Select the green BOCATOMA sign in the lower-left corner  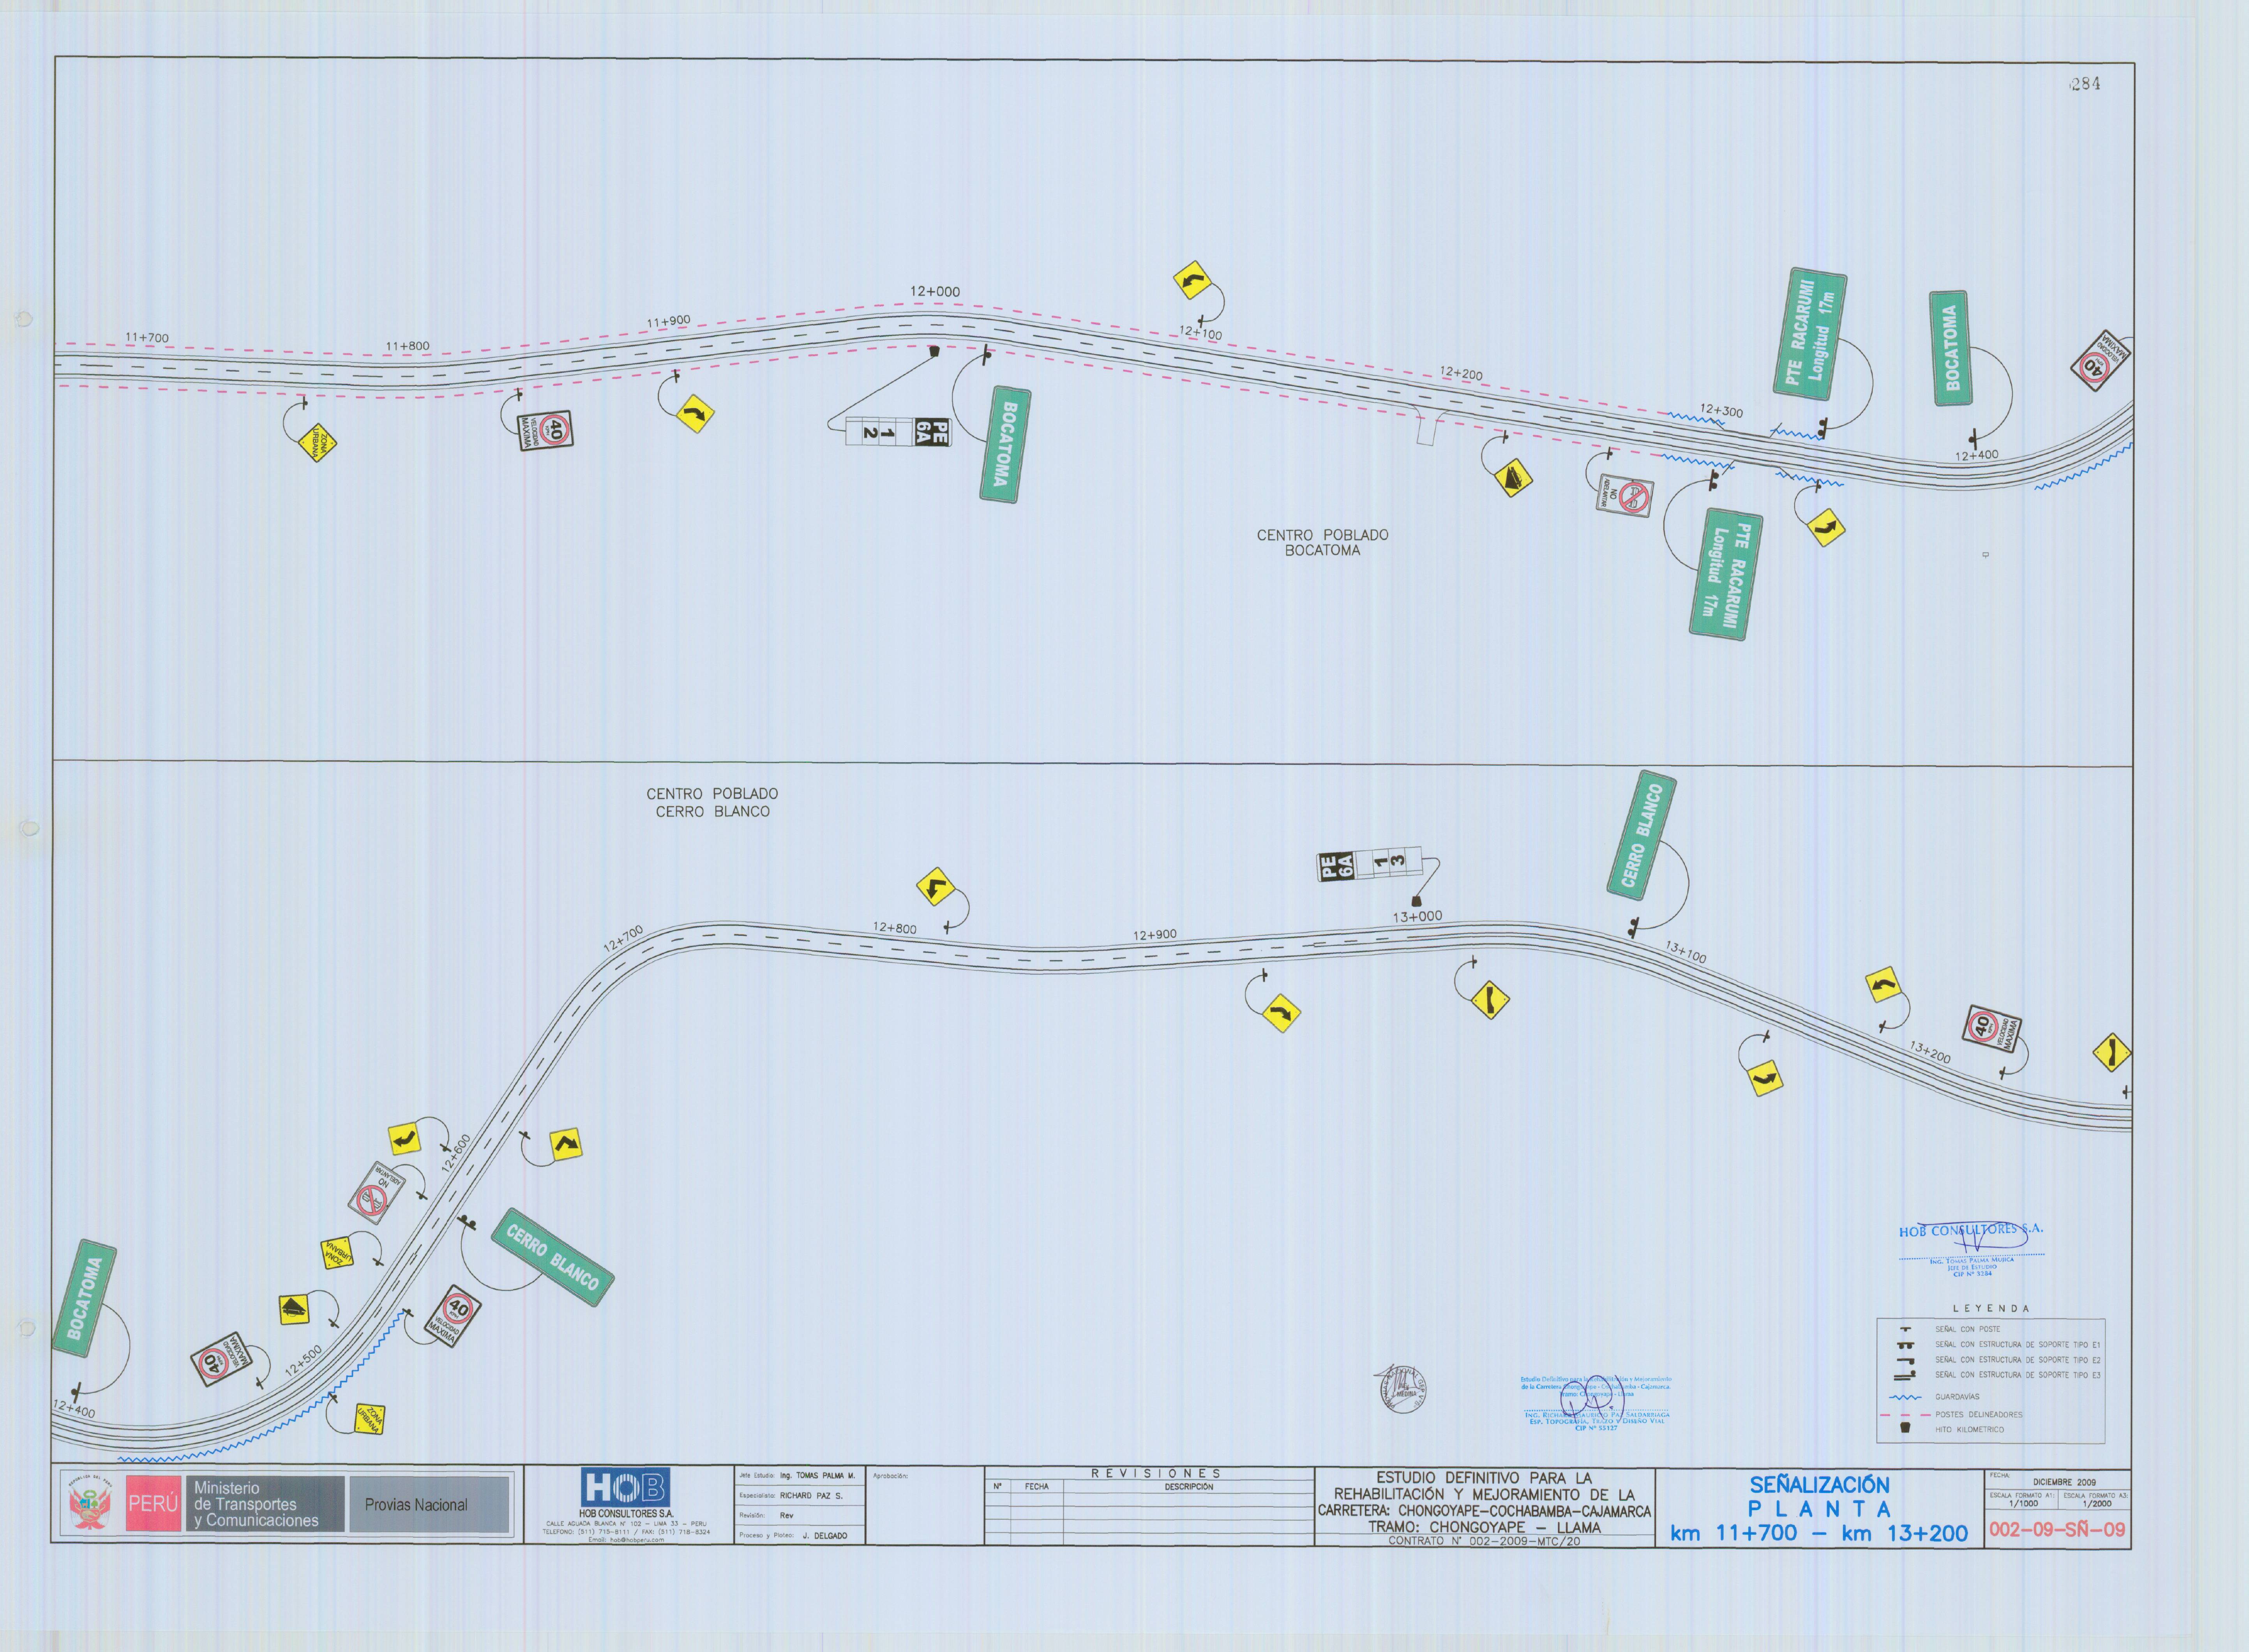pos(85,1298)
